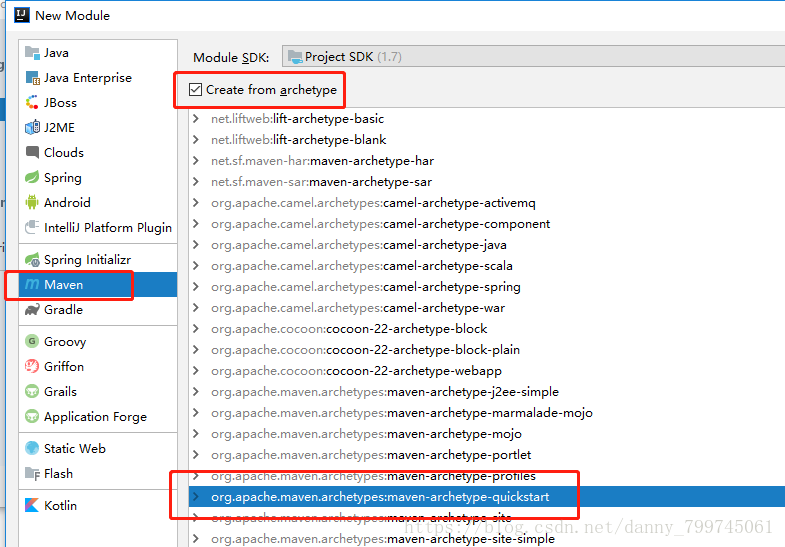Click the Flash folder icon

(32, 473)
